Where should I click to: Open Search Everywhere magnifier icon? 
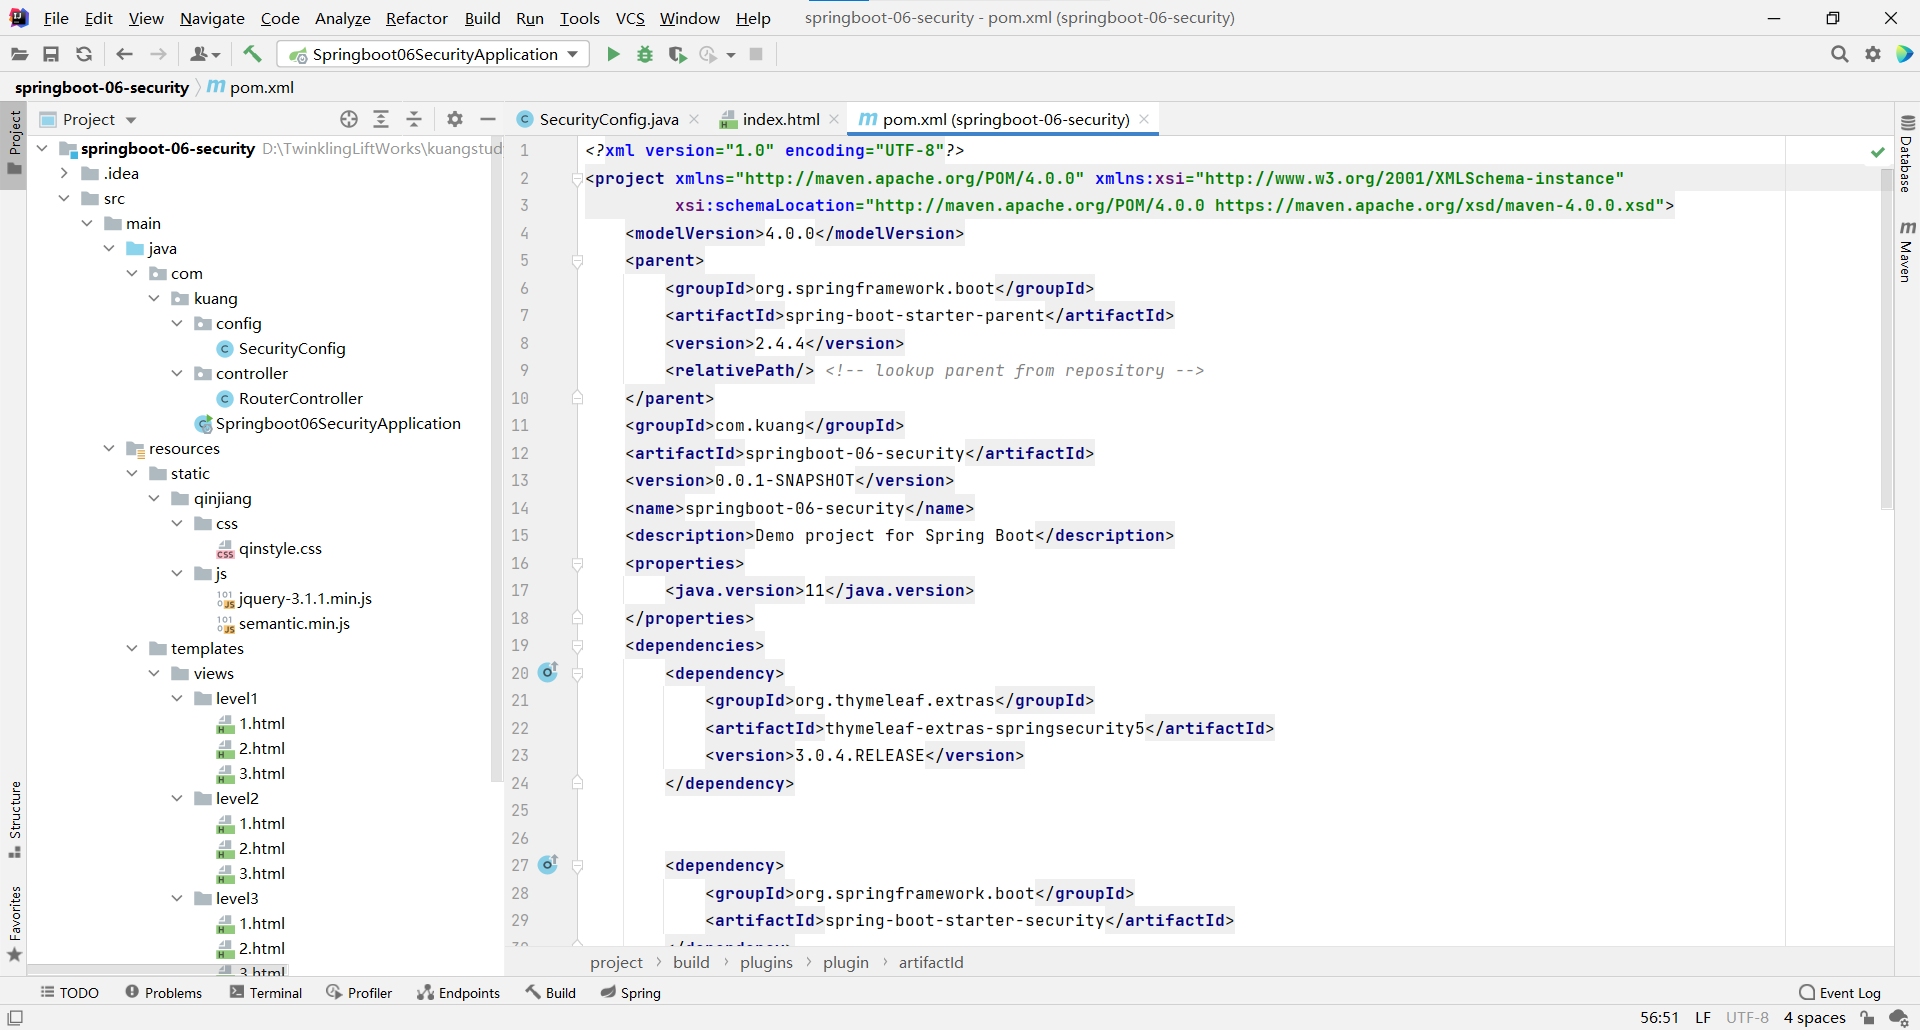tap(1839, 54)
